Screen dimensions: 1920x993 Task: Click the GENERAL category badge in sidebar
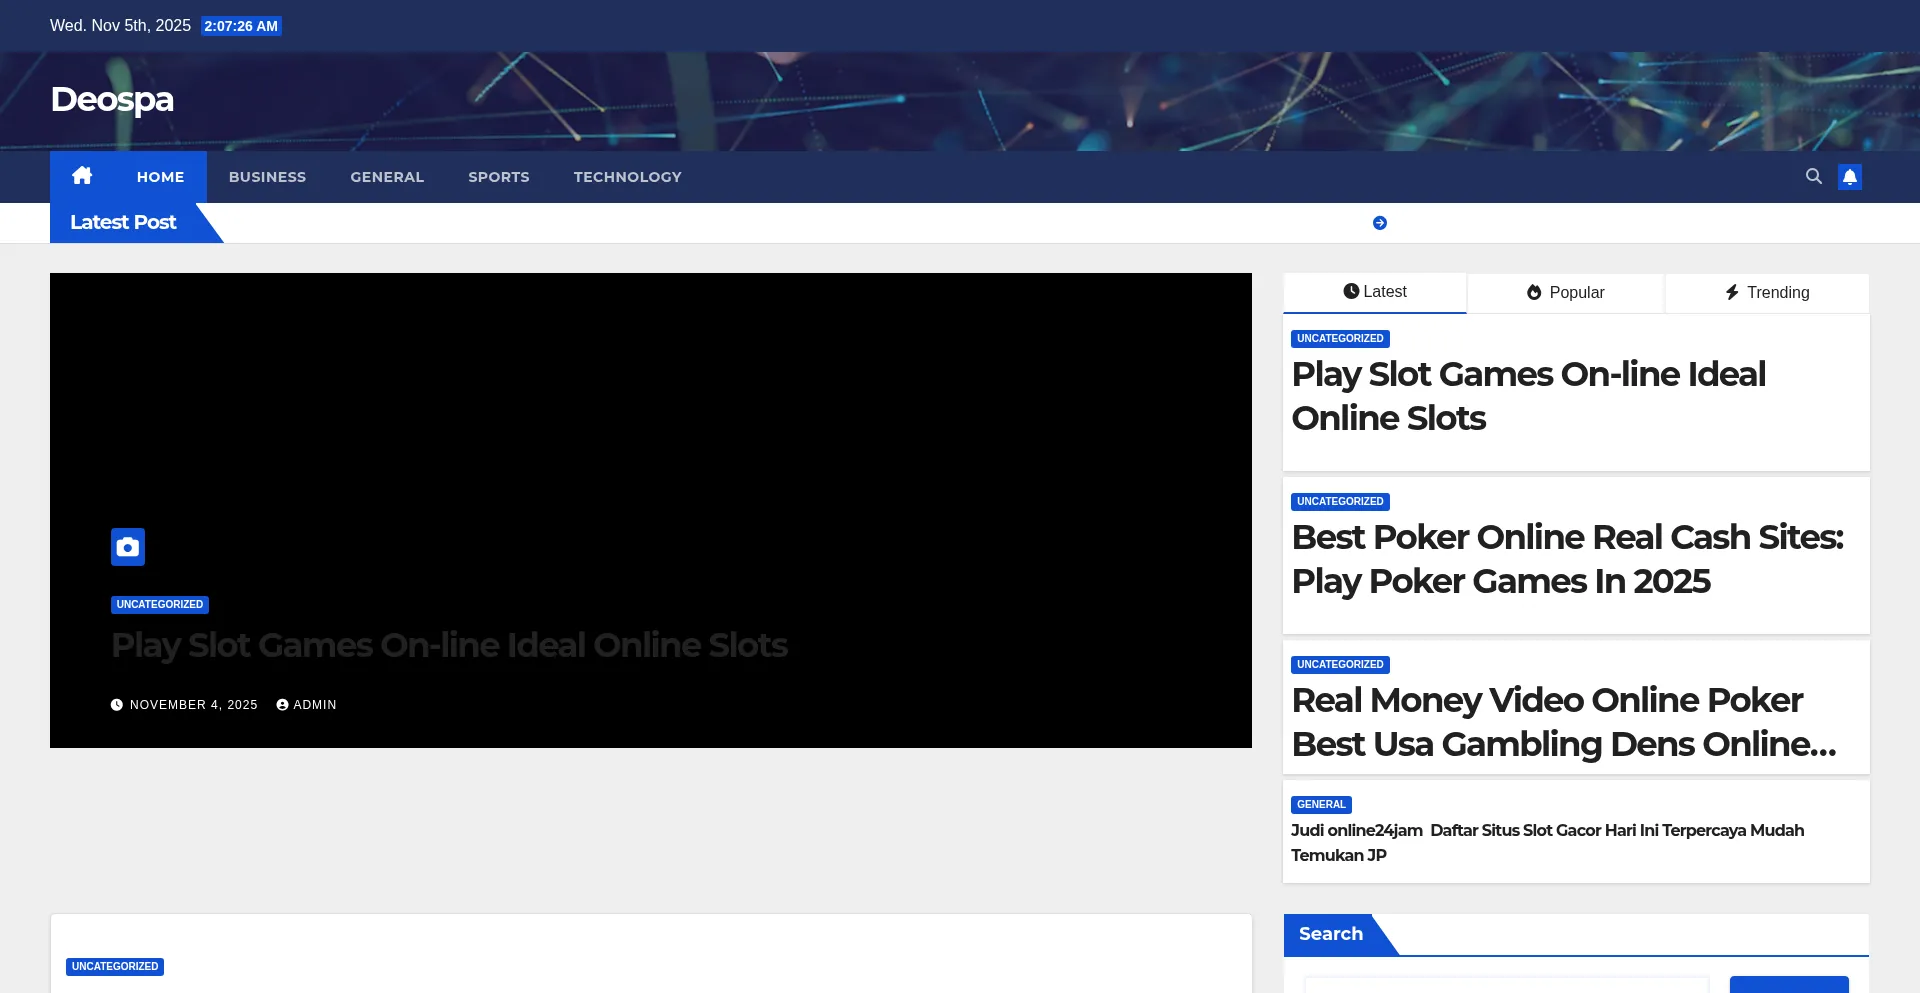click(x=1320, y=805)
